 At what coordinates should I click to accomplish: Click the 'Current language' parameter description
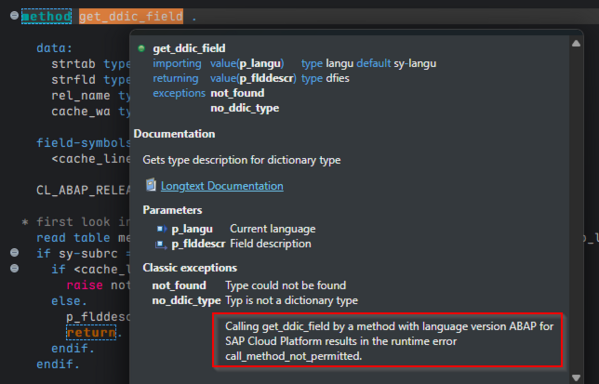[273, 229]
